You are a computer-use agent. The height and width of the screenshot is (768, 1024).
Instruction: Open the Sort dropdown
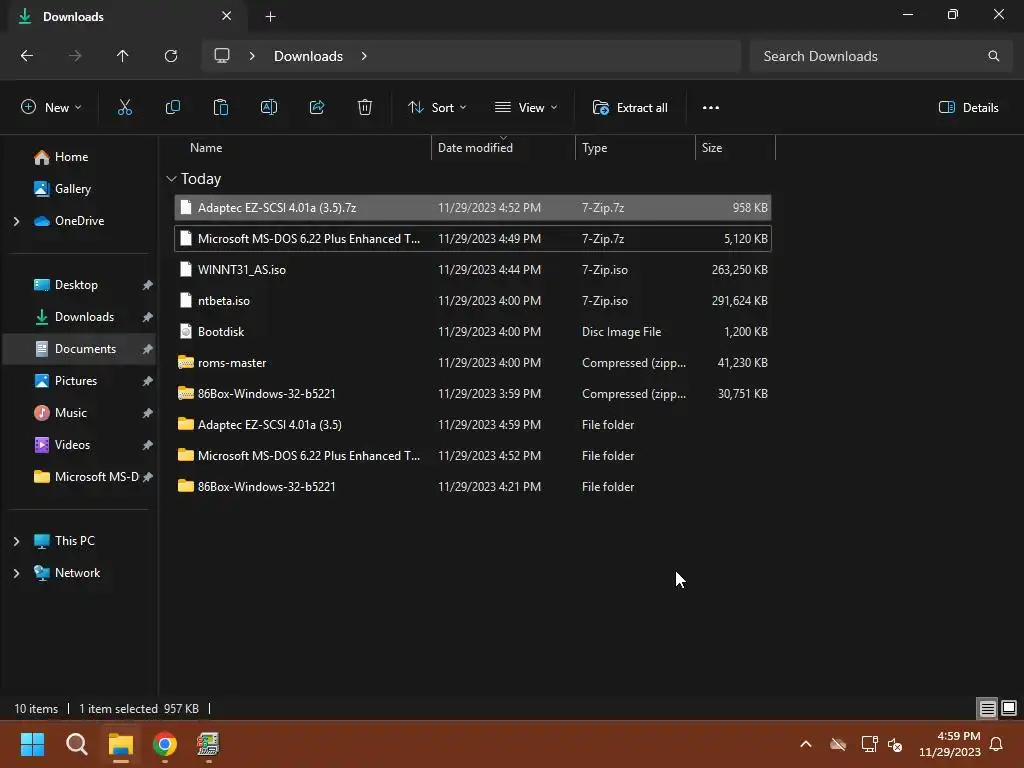click(x=437, y=108)
